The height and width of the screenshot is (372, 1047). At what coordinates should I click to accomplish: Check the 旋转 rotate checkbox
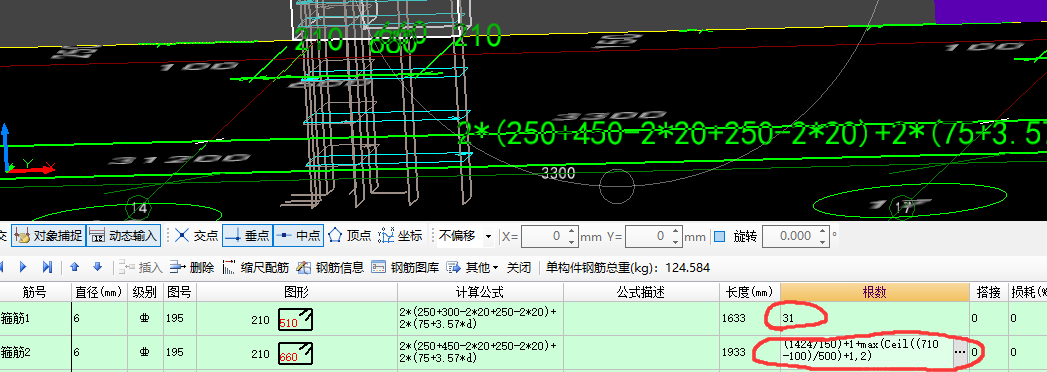[719, 236]
